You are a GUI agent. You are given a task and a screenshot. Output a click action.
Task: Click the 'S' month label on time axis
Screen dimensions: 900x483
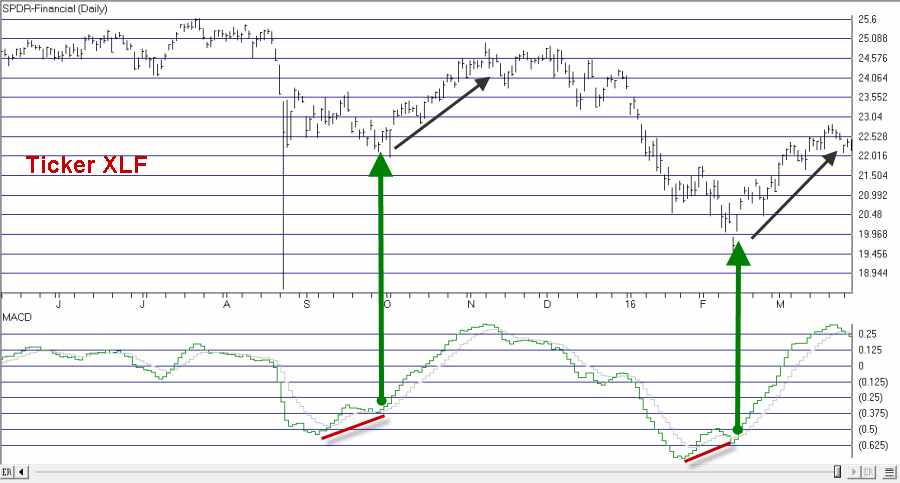307,304
